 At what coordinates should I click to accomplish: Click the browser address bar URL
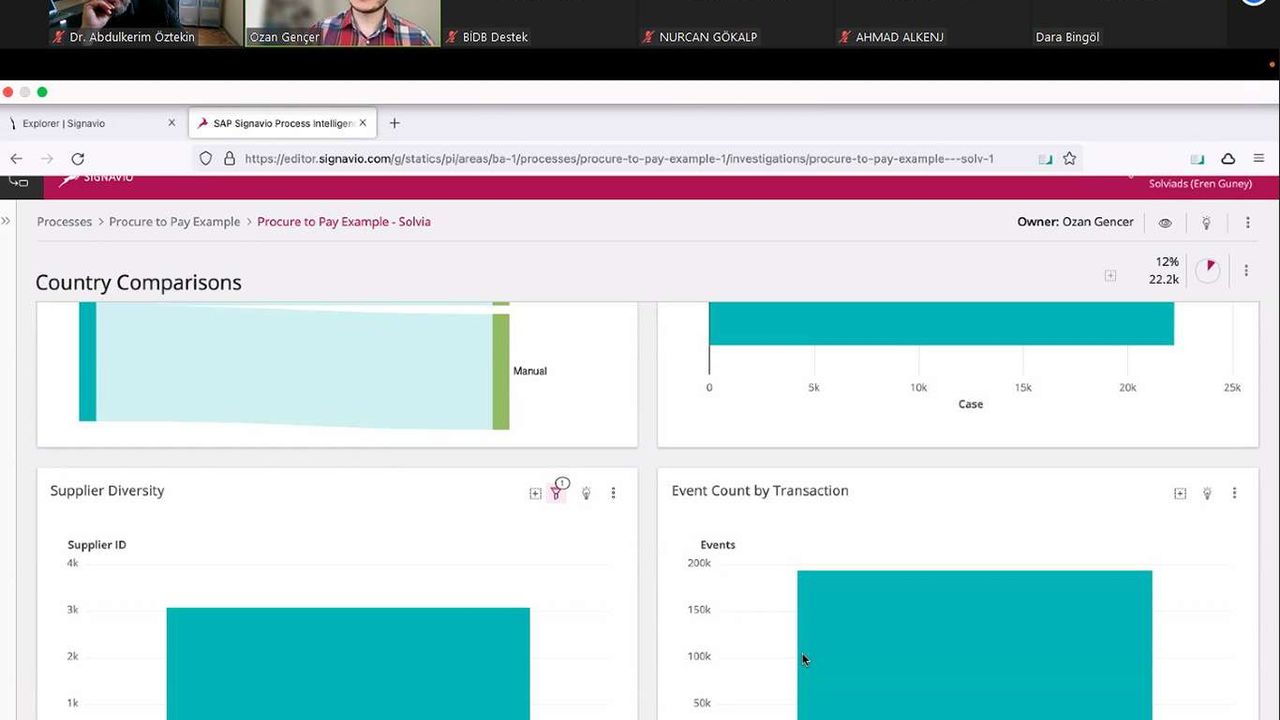tap(620, 158)
